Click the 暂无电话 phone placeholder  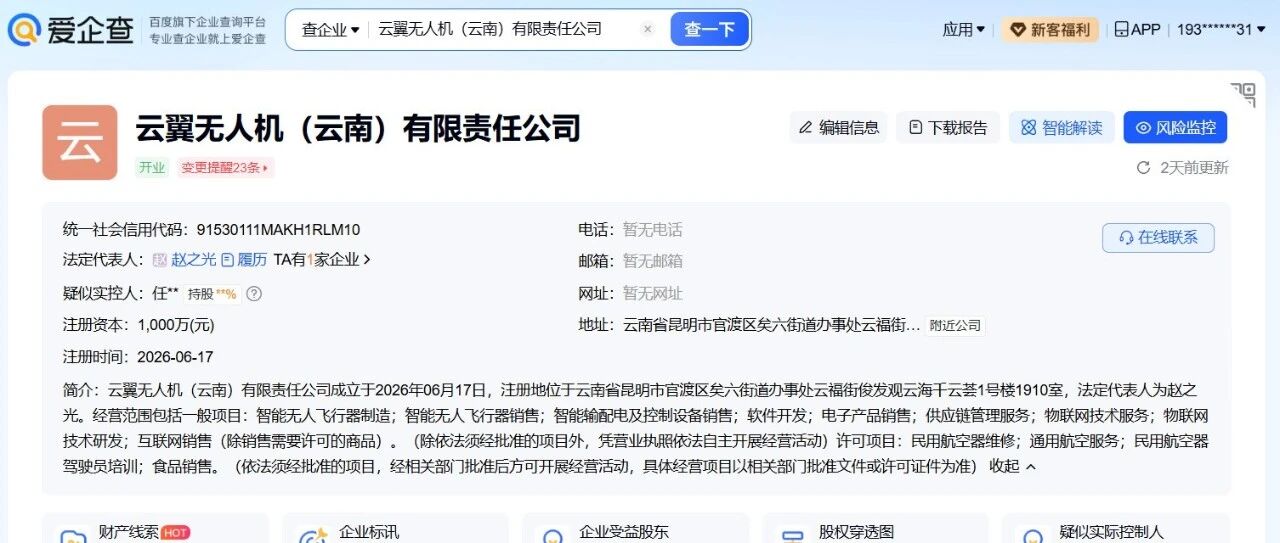coord(652,229)
